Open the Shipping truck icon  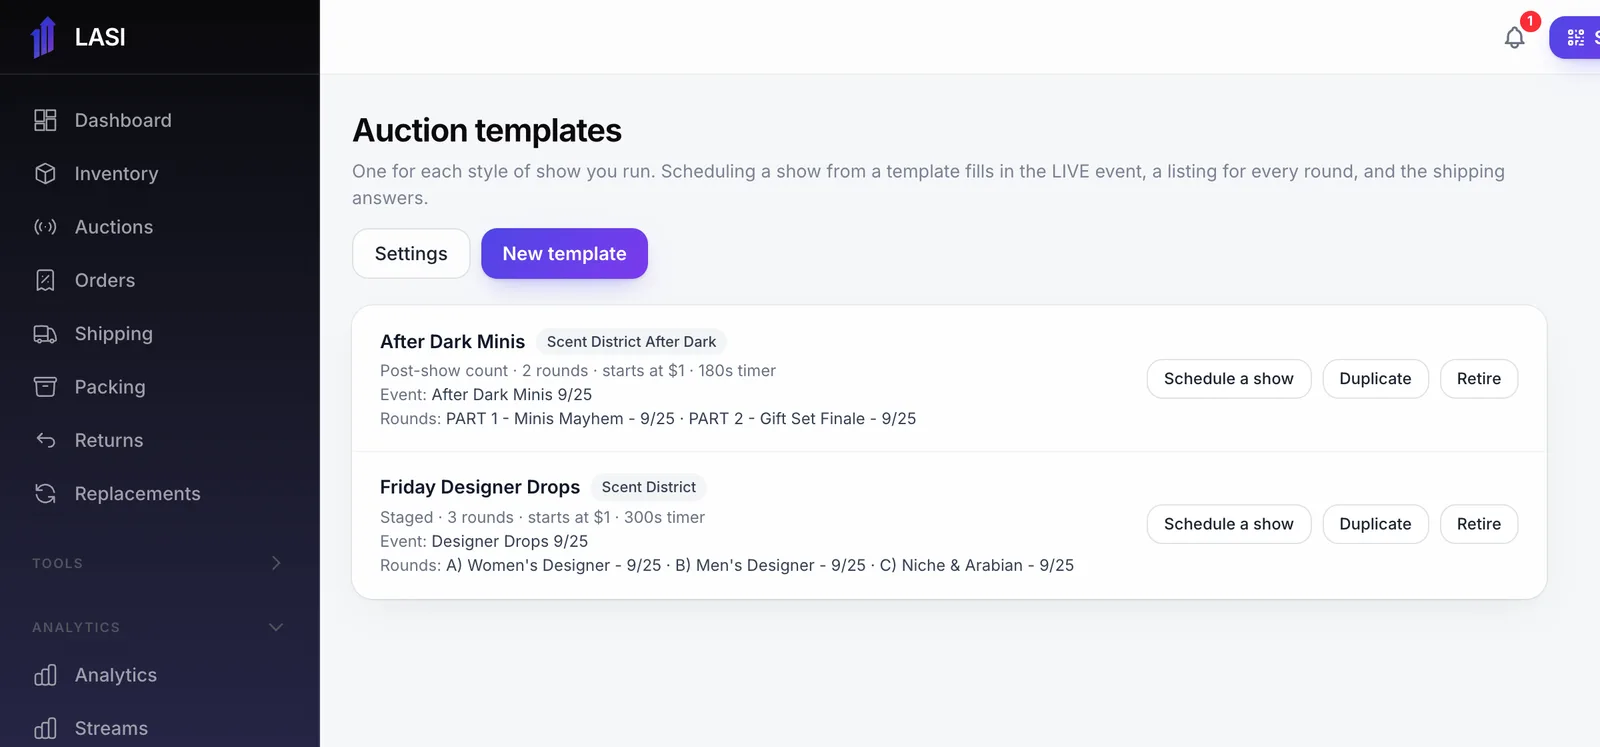[x=45, y=334]
